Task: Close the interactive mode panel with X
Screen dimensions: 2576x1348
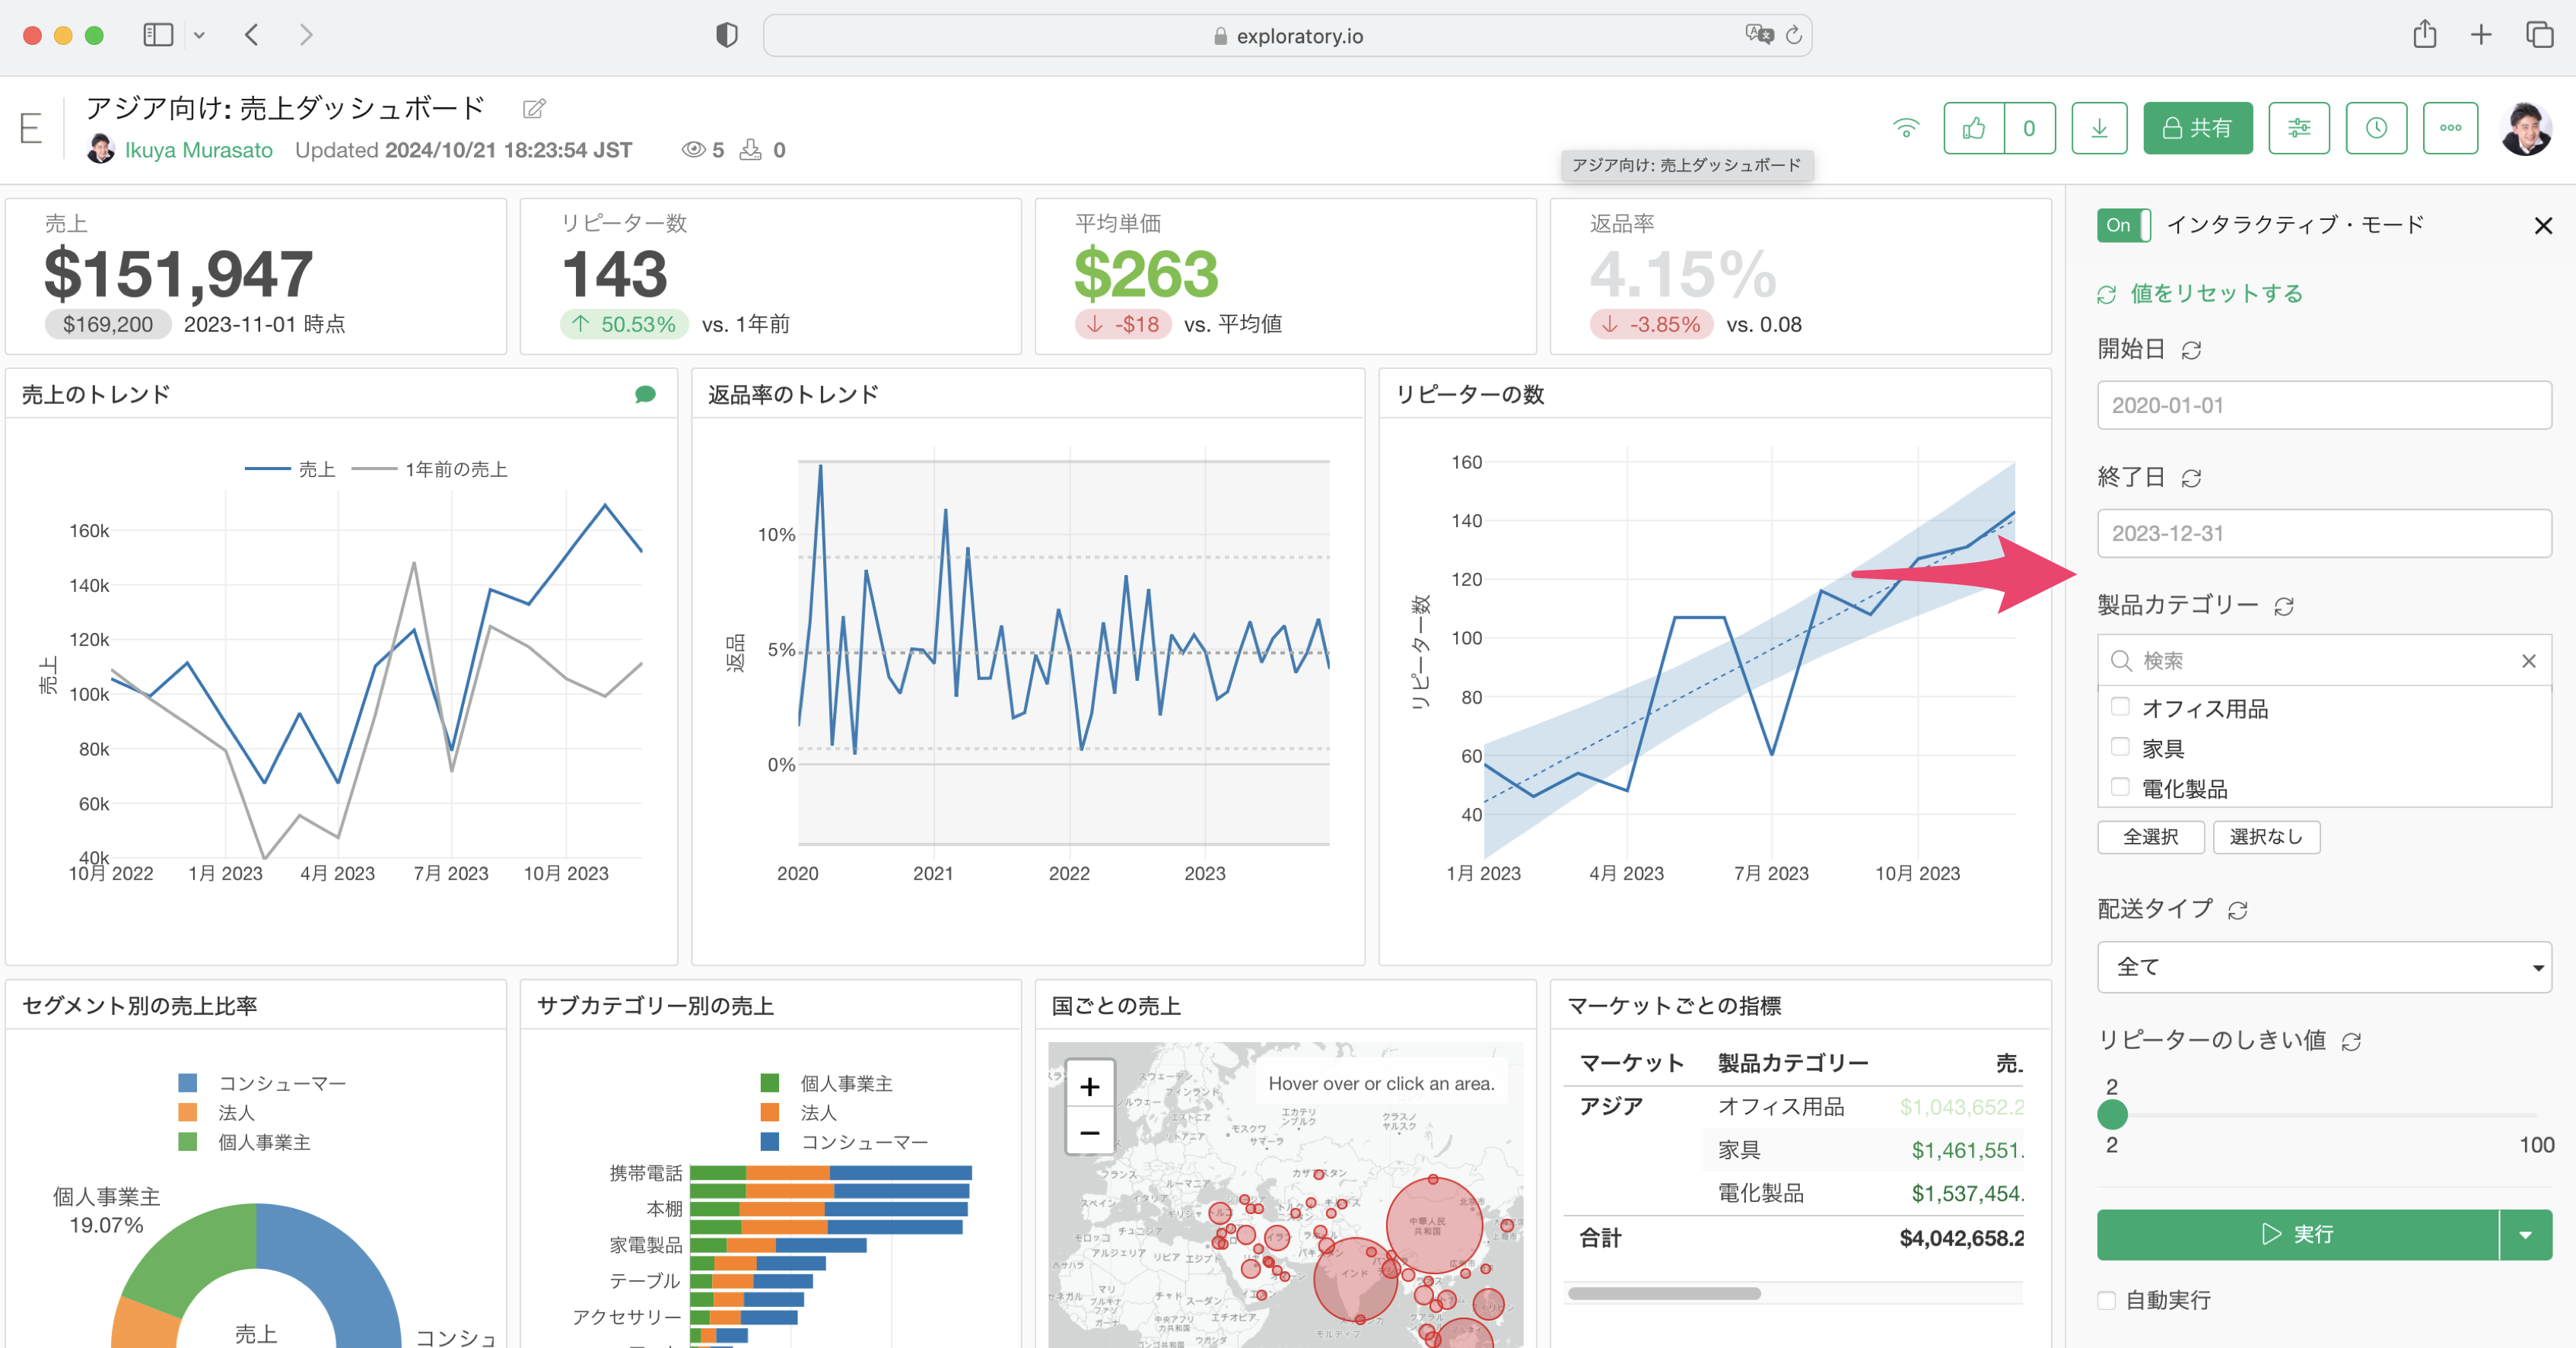Action: point(2543,226)
